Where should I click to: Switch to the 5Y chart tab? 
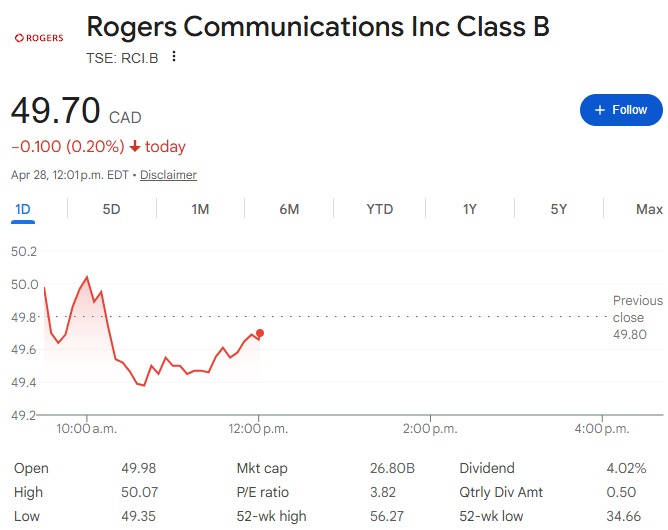[558, 209]
